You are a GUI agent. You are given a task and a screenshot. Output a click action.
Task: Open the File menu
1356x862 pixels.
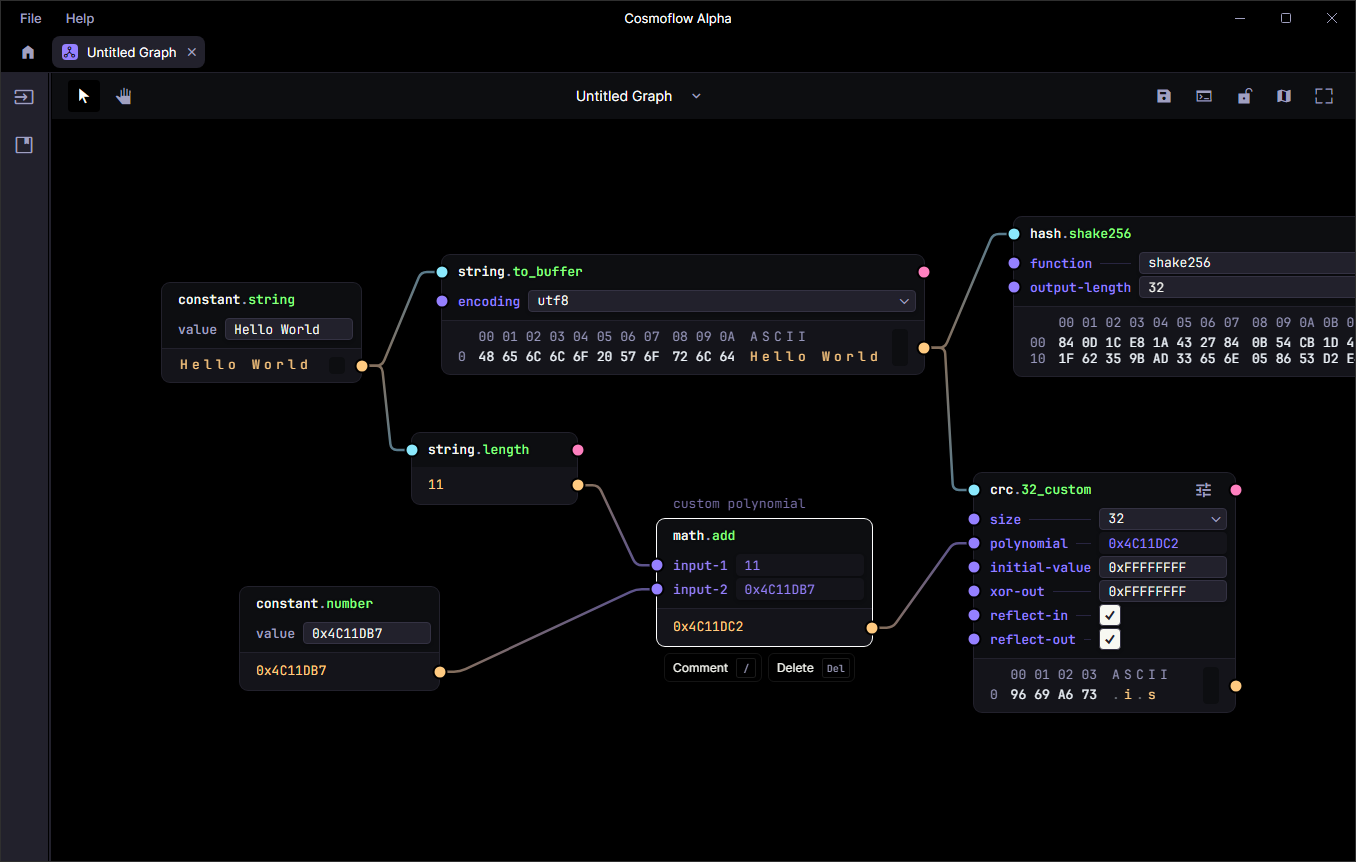31,18
